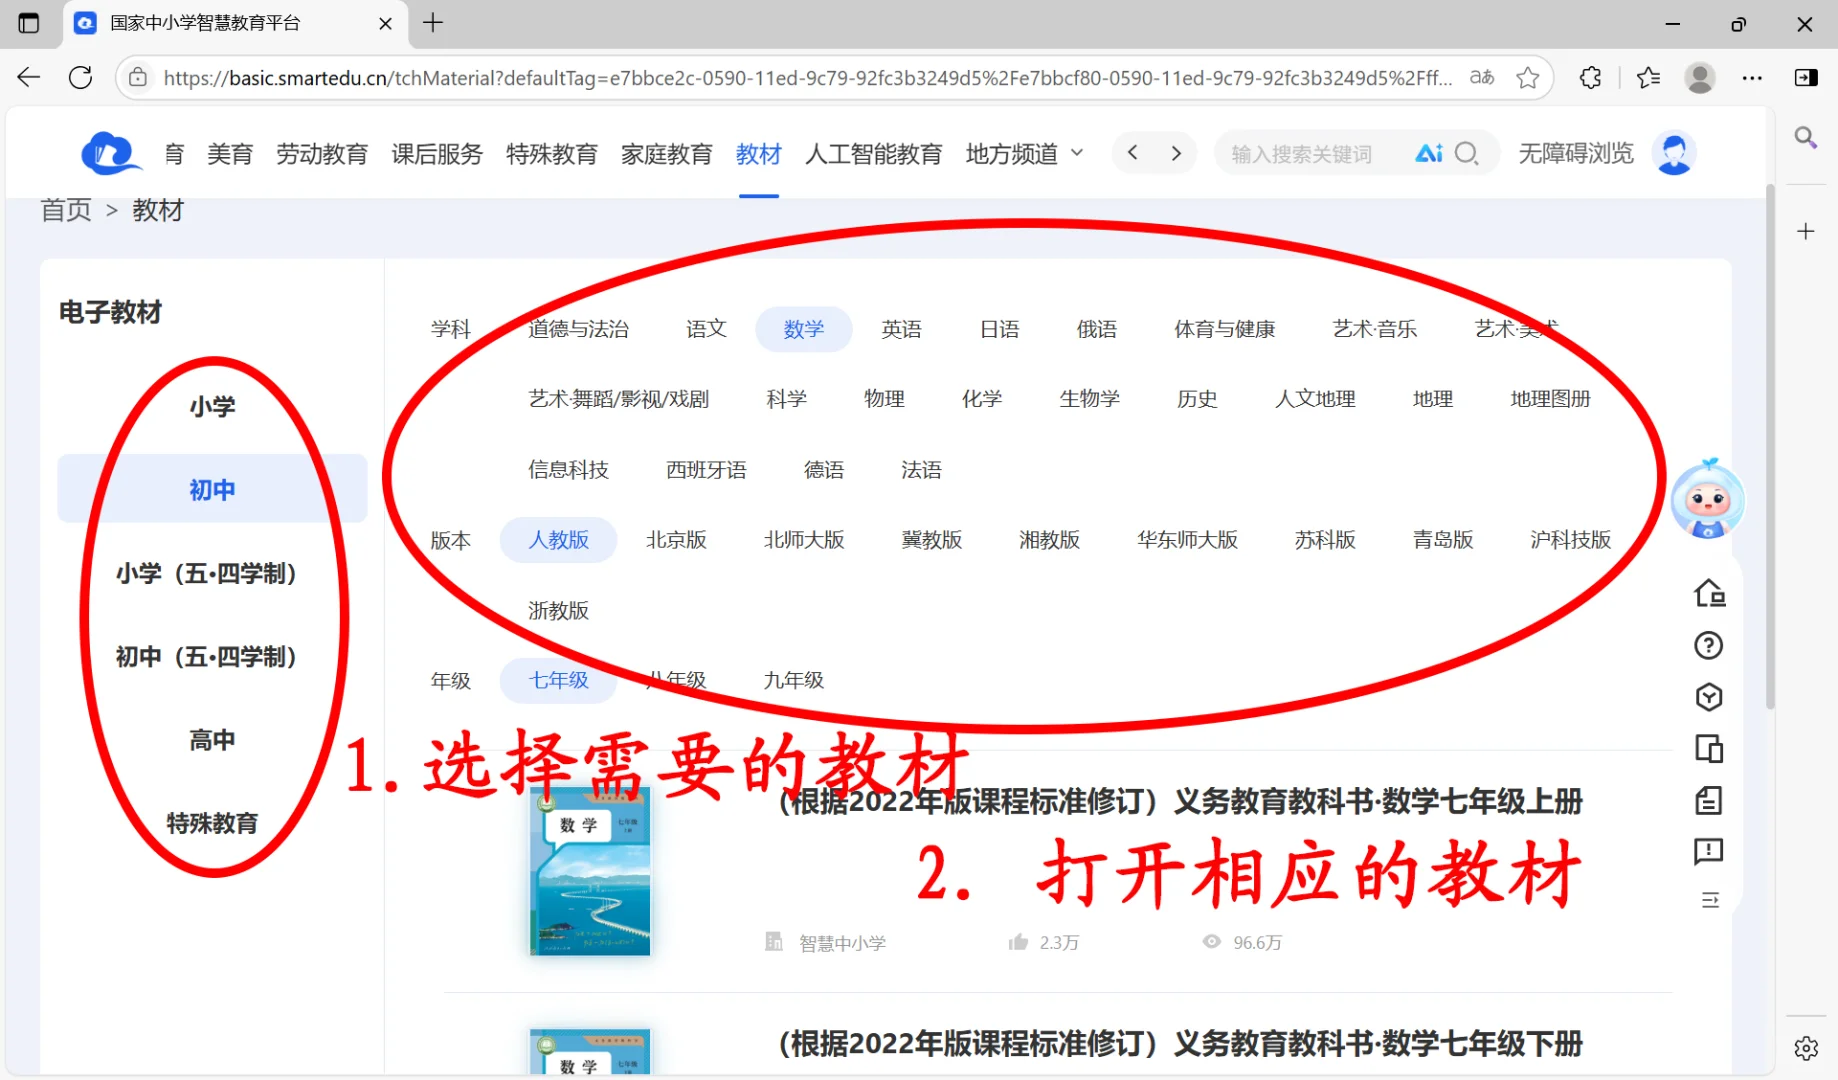Open the 人工智能教育 nav tab
The width and height of the screenshot is (1838, 1080).
873,154
